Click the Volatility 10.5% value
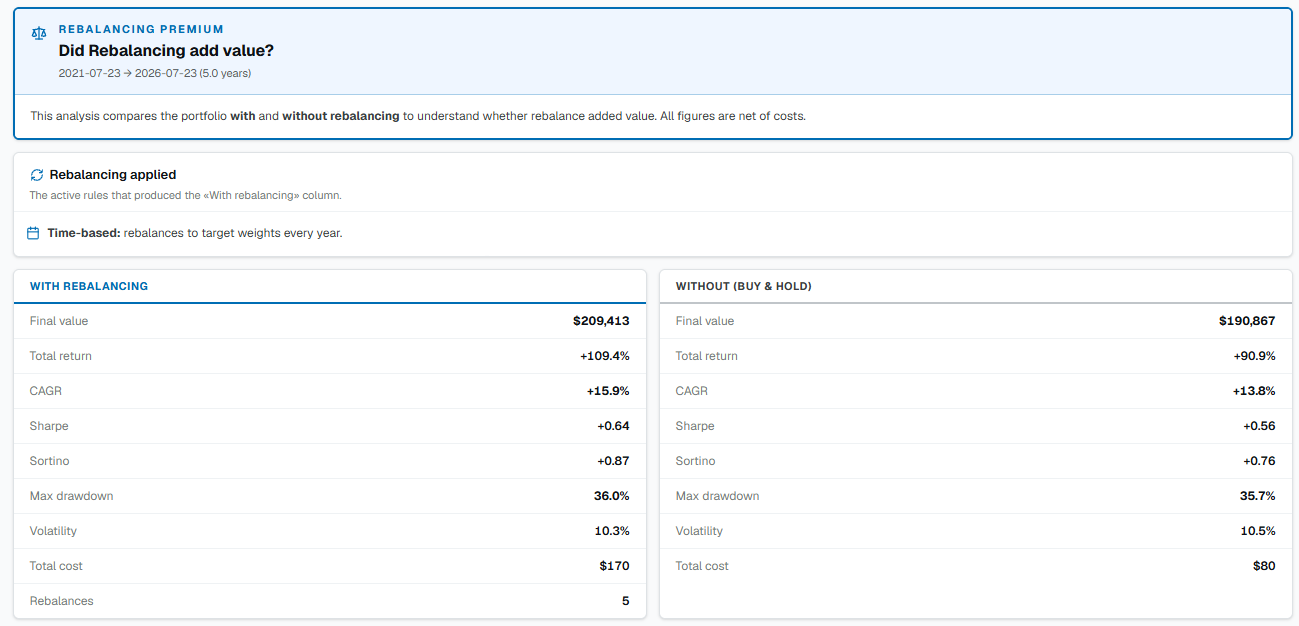This screenshot has width=1299, height=626. 1258,531
